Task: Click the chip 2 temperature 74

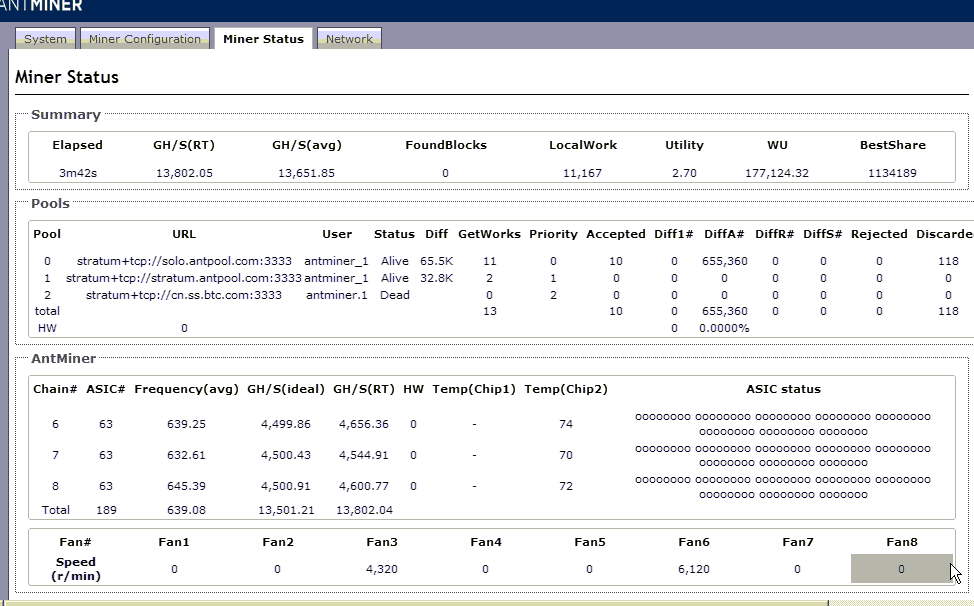Action: coord(566,424)
